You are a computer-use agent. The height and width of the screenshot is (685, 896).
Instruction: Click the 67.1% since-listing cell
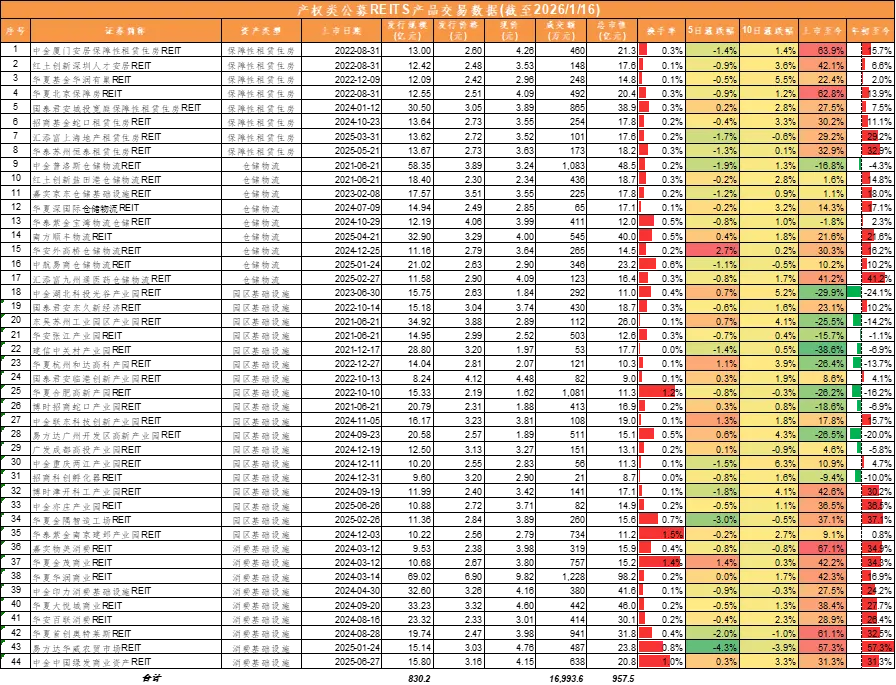coord(822,548)
